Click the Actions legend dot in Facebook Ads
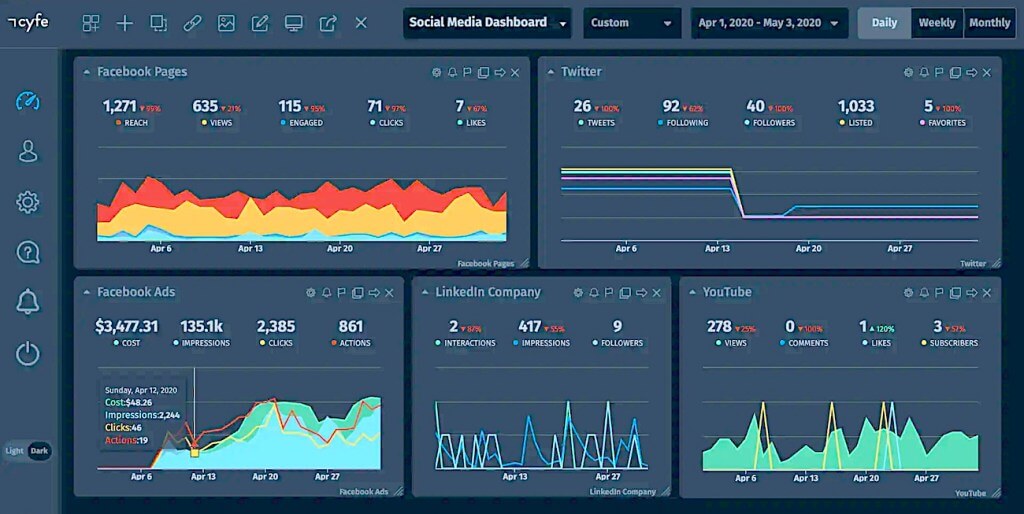The width and height of the screenshot is (1024, 514). (334, 343)
